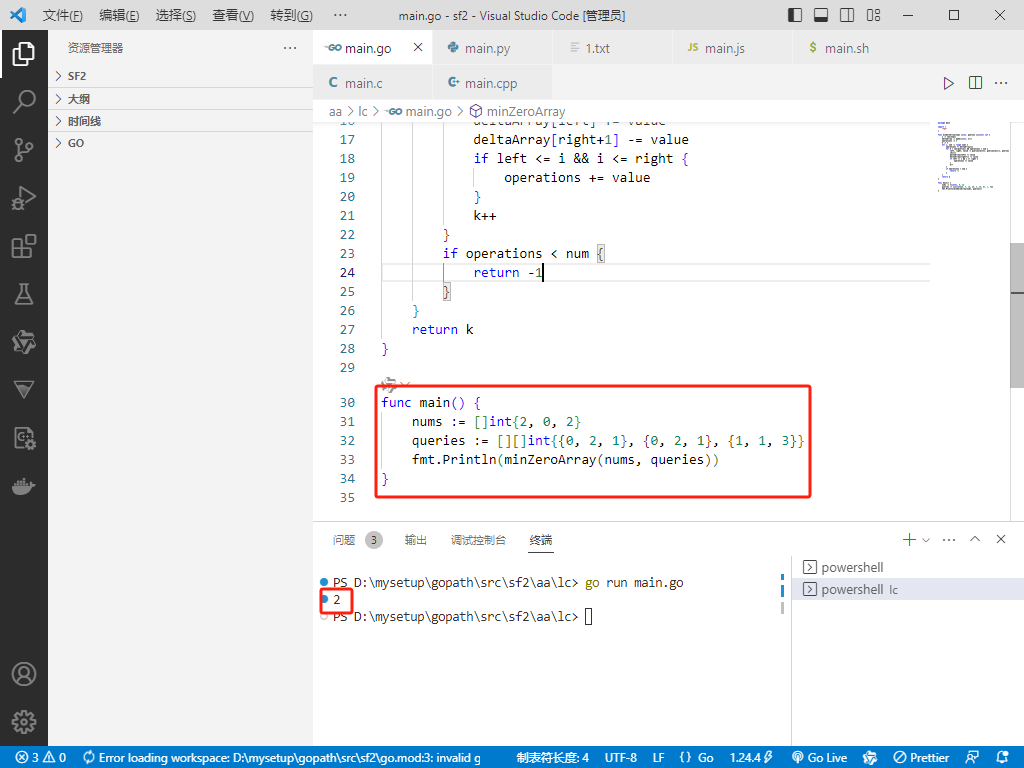Open the Source Control view
The width and height of the screenshot is (1024, 768).
tap(24, 150)
